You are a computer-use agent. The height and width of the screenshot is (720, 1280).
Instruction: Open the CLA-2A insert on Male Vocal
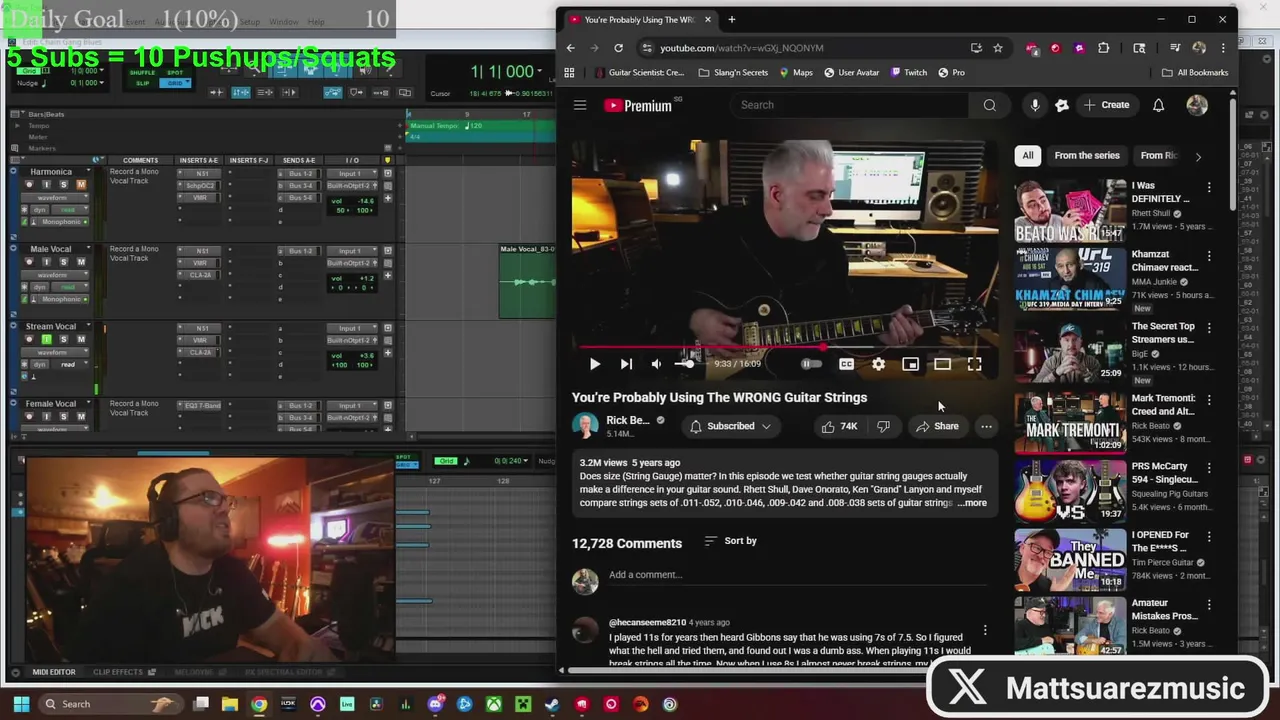click(x=200, y=275)
